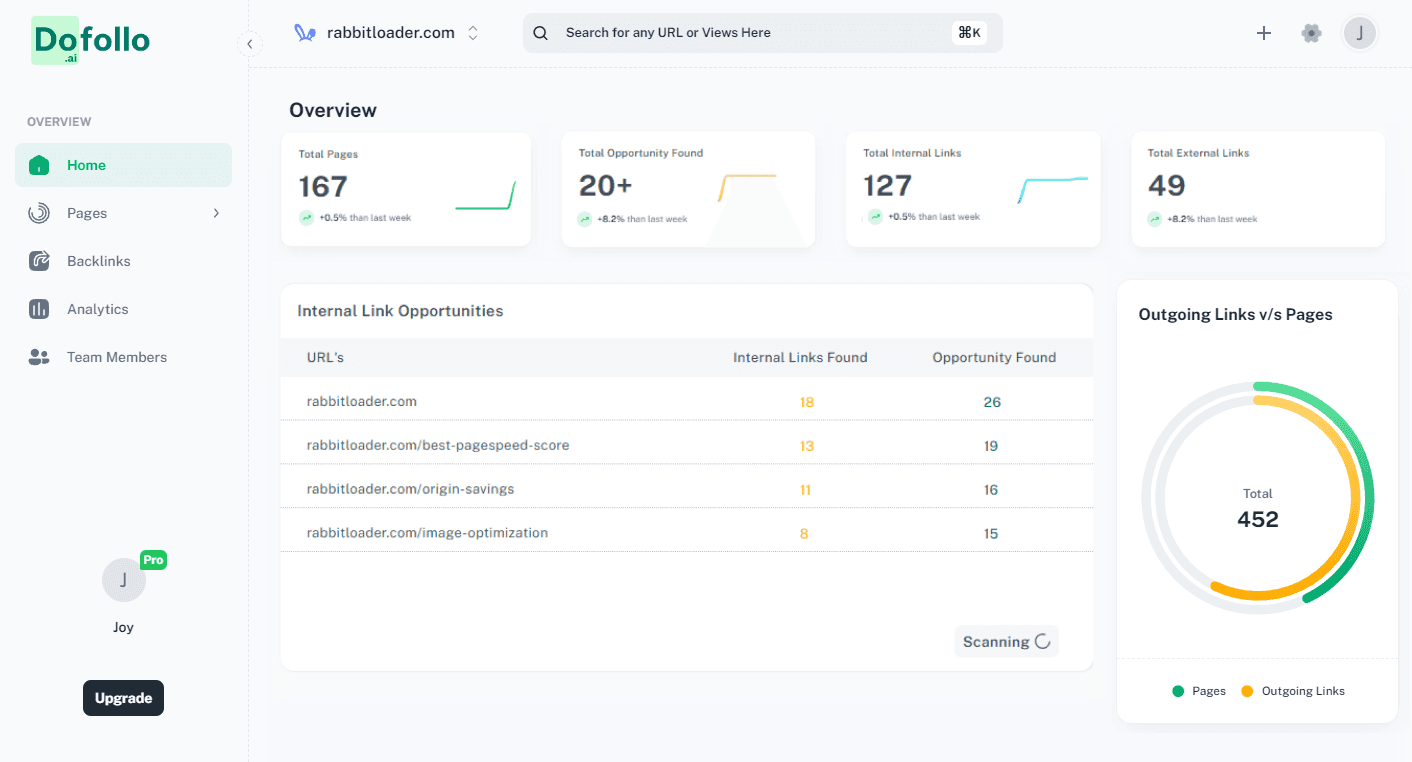Viewport: 1412px width, 762px height.
Task: Click the Pages circular icon
Action: 39,213
